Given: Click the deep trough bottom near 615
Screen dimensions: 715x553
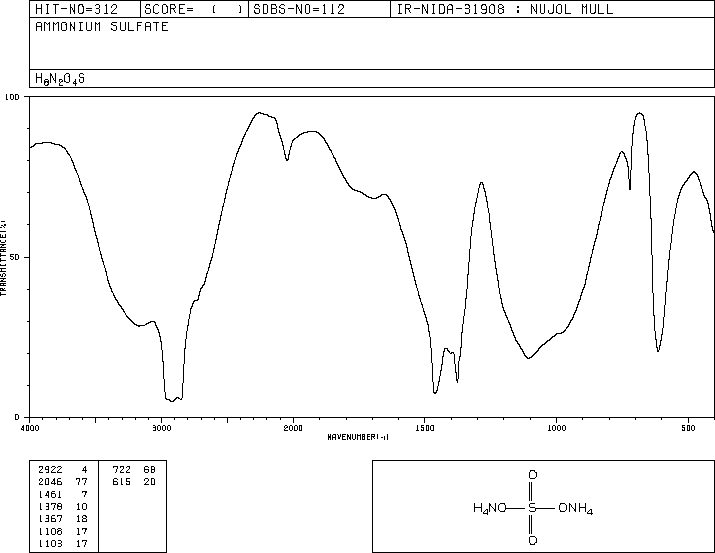Looking at the screenshot, I should pyautogui.click(x=658, y=350).
